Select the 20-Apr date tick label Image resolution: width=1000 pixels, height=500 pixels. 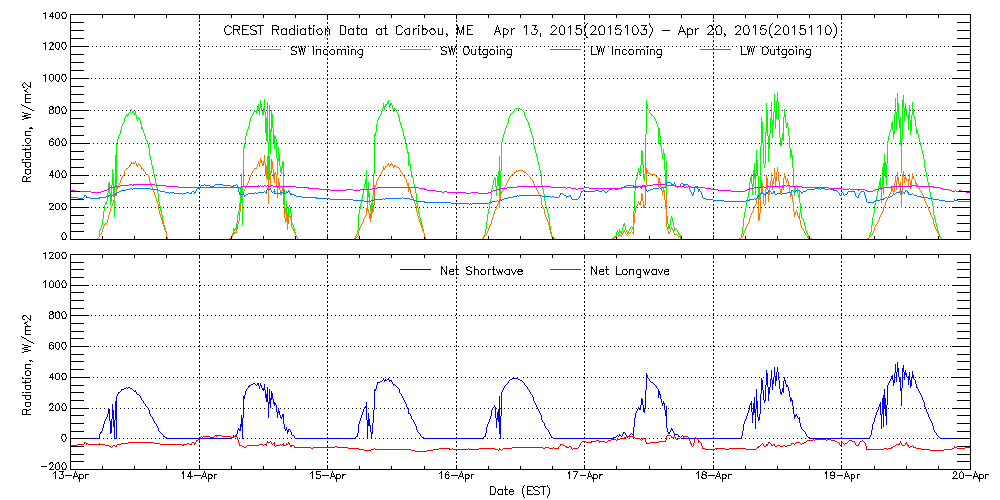coord(970,478)
